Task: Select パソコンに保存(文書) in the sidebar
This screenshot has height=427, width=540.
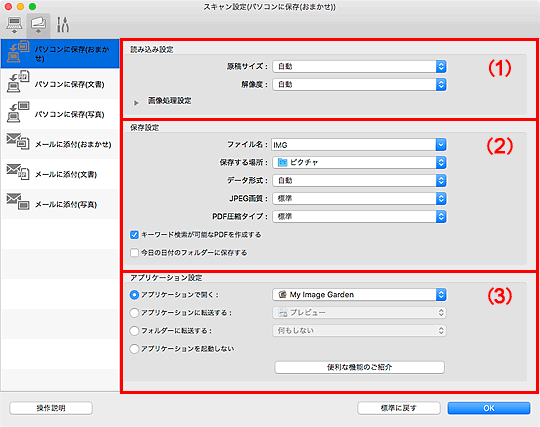Action: point(60,84)
